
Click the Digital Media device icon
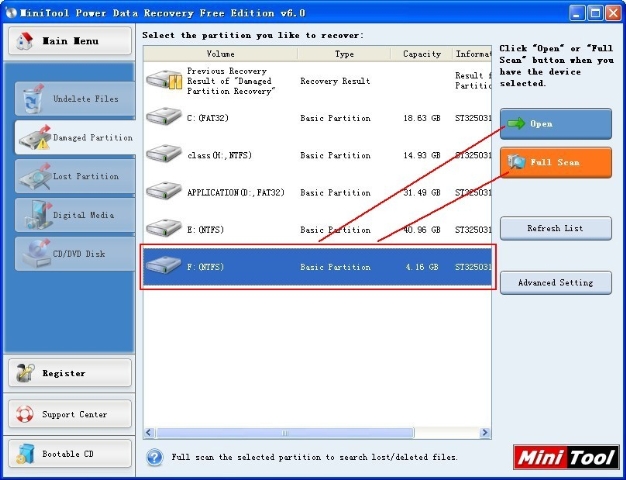38,215
